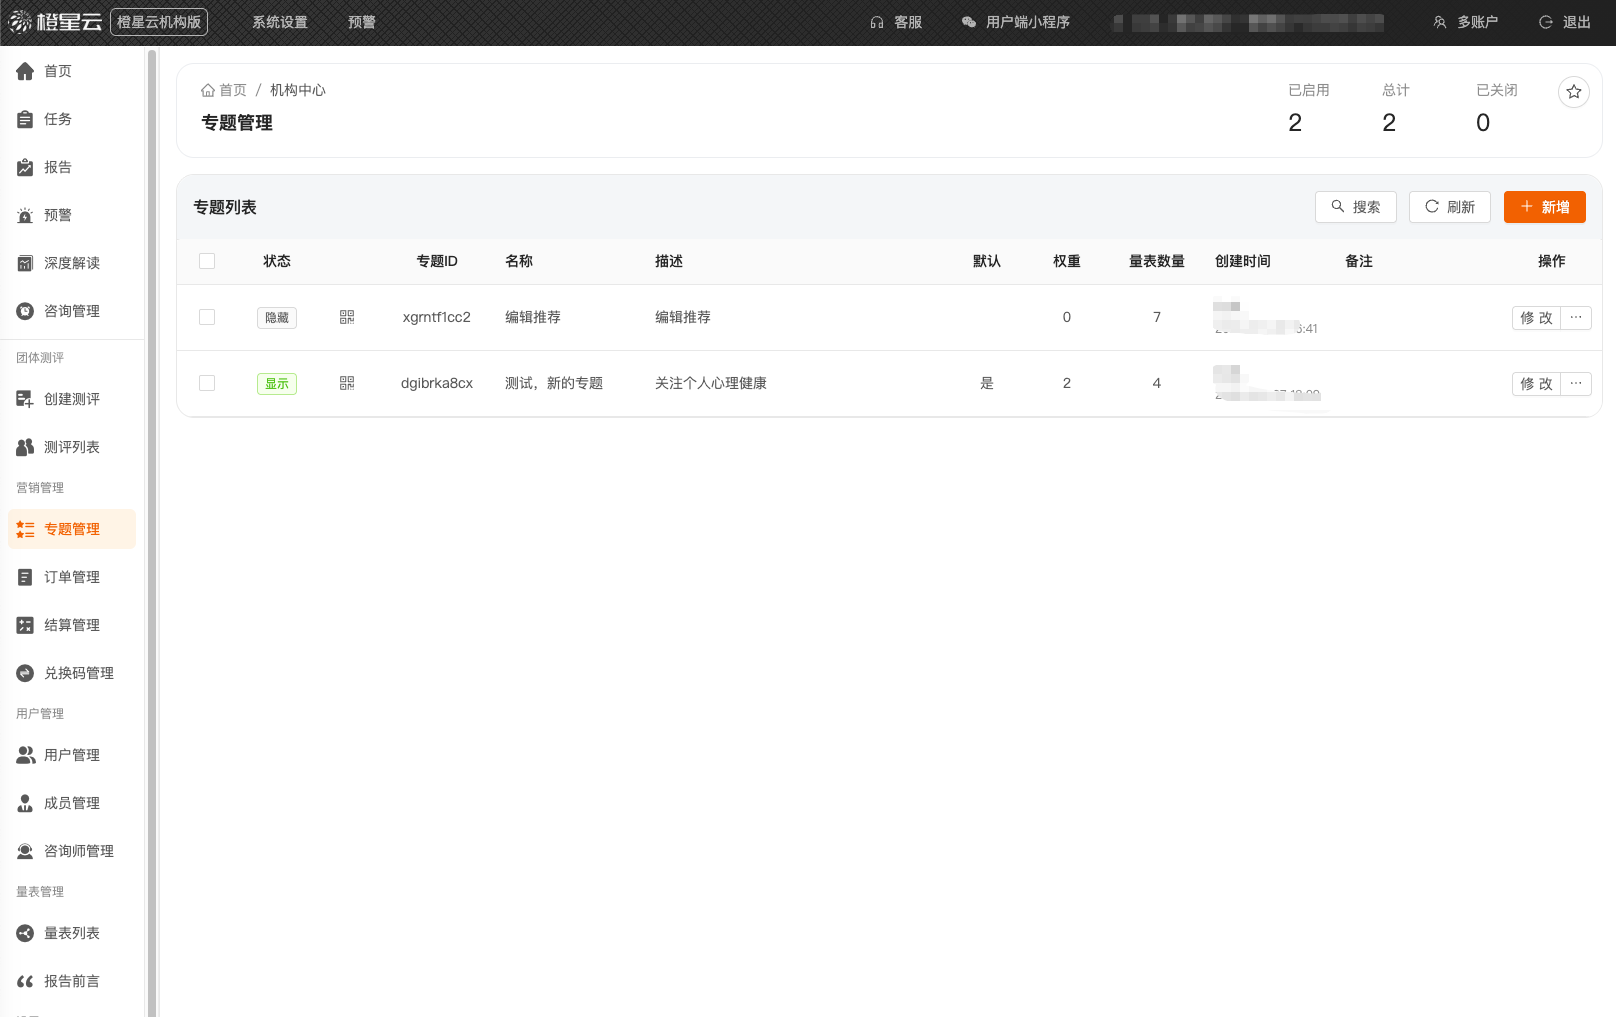Open 预警 alarm icon in sidebar
Screen dimensions: 1616x1017
(x=25, y=215)
